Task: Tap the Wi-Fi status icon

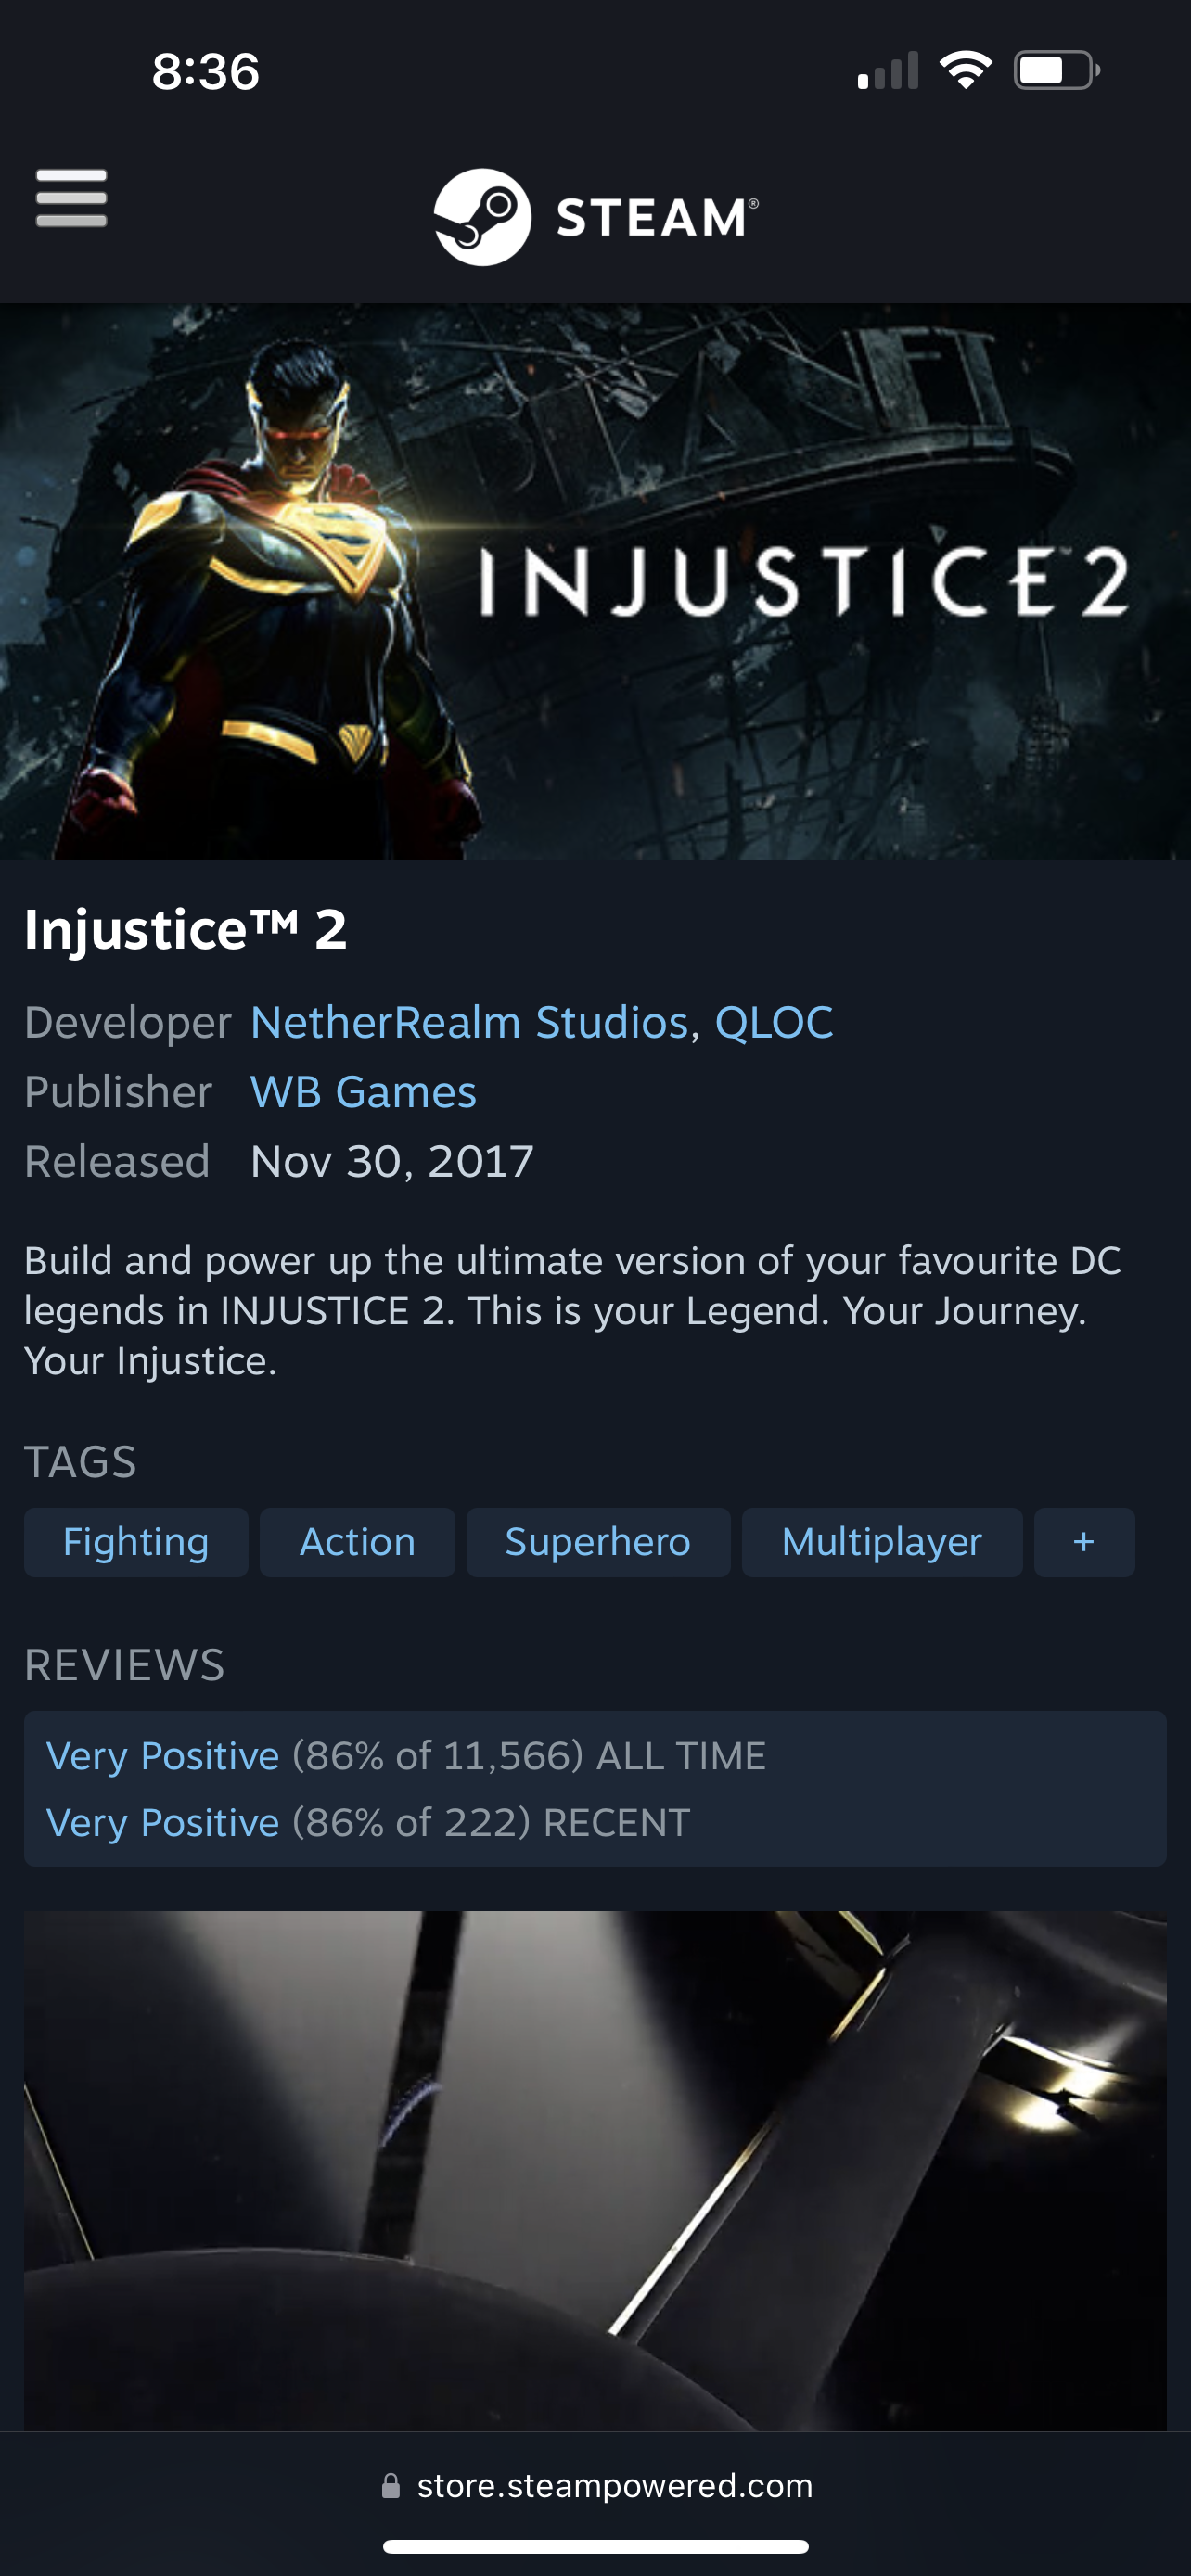Action: coord(965,70)
